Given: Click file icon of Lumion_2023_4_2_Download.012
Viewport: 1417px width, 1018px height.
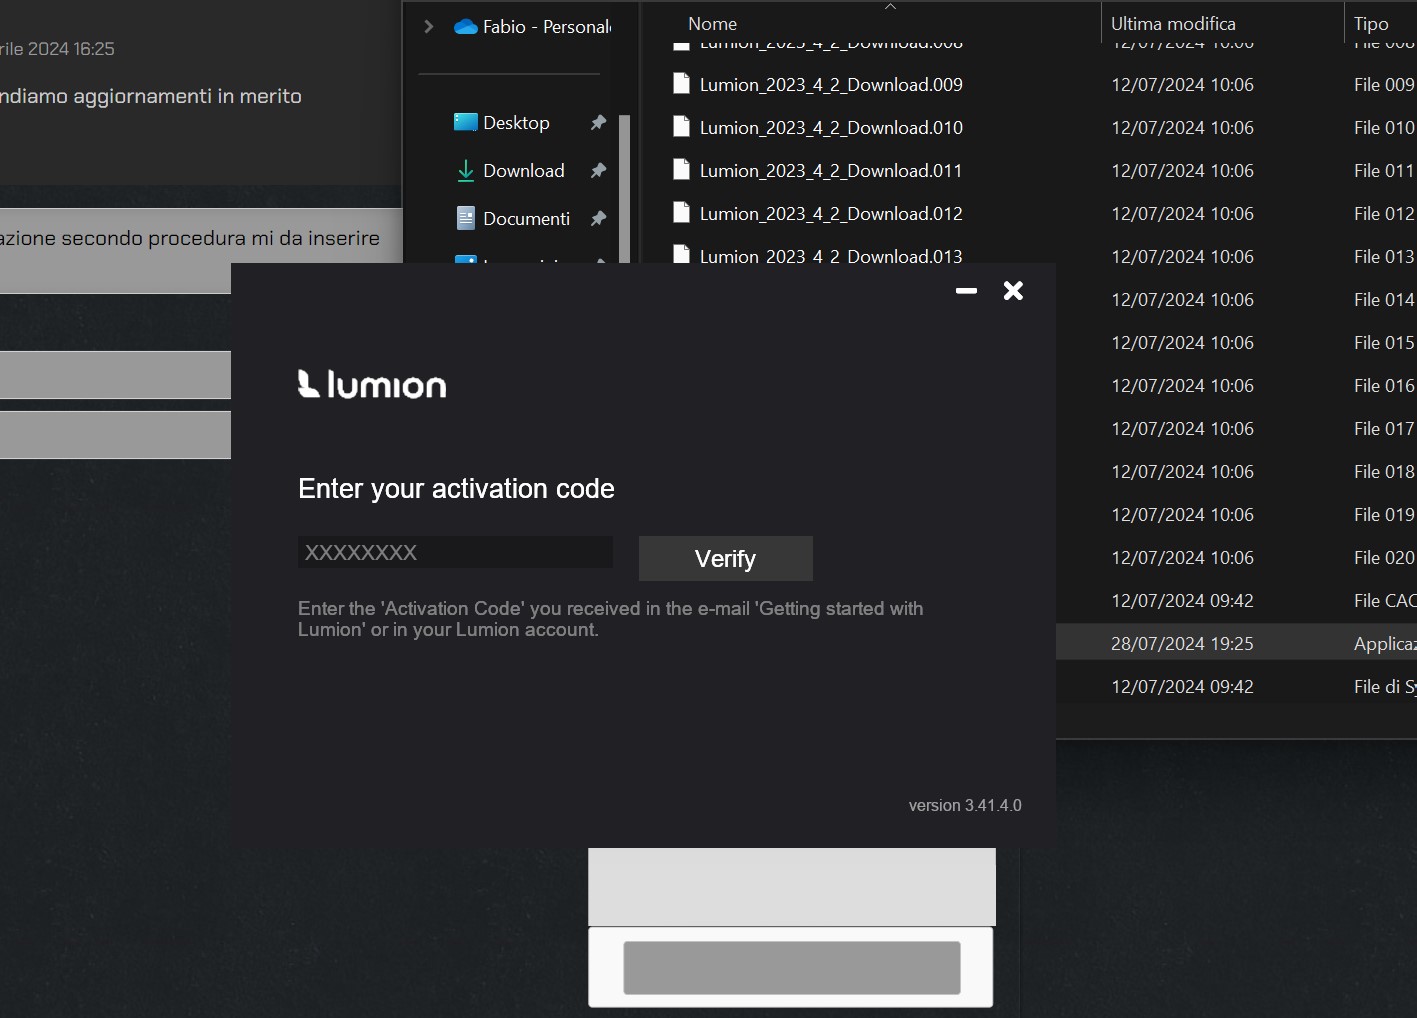Looking at the screenshot, I should click(681, 213).
